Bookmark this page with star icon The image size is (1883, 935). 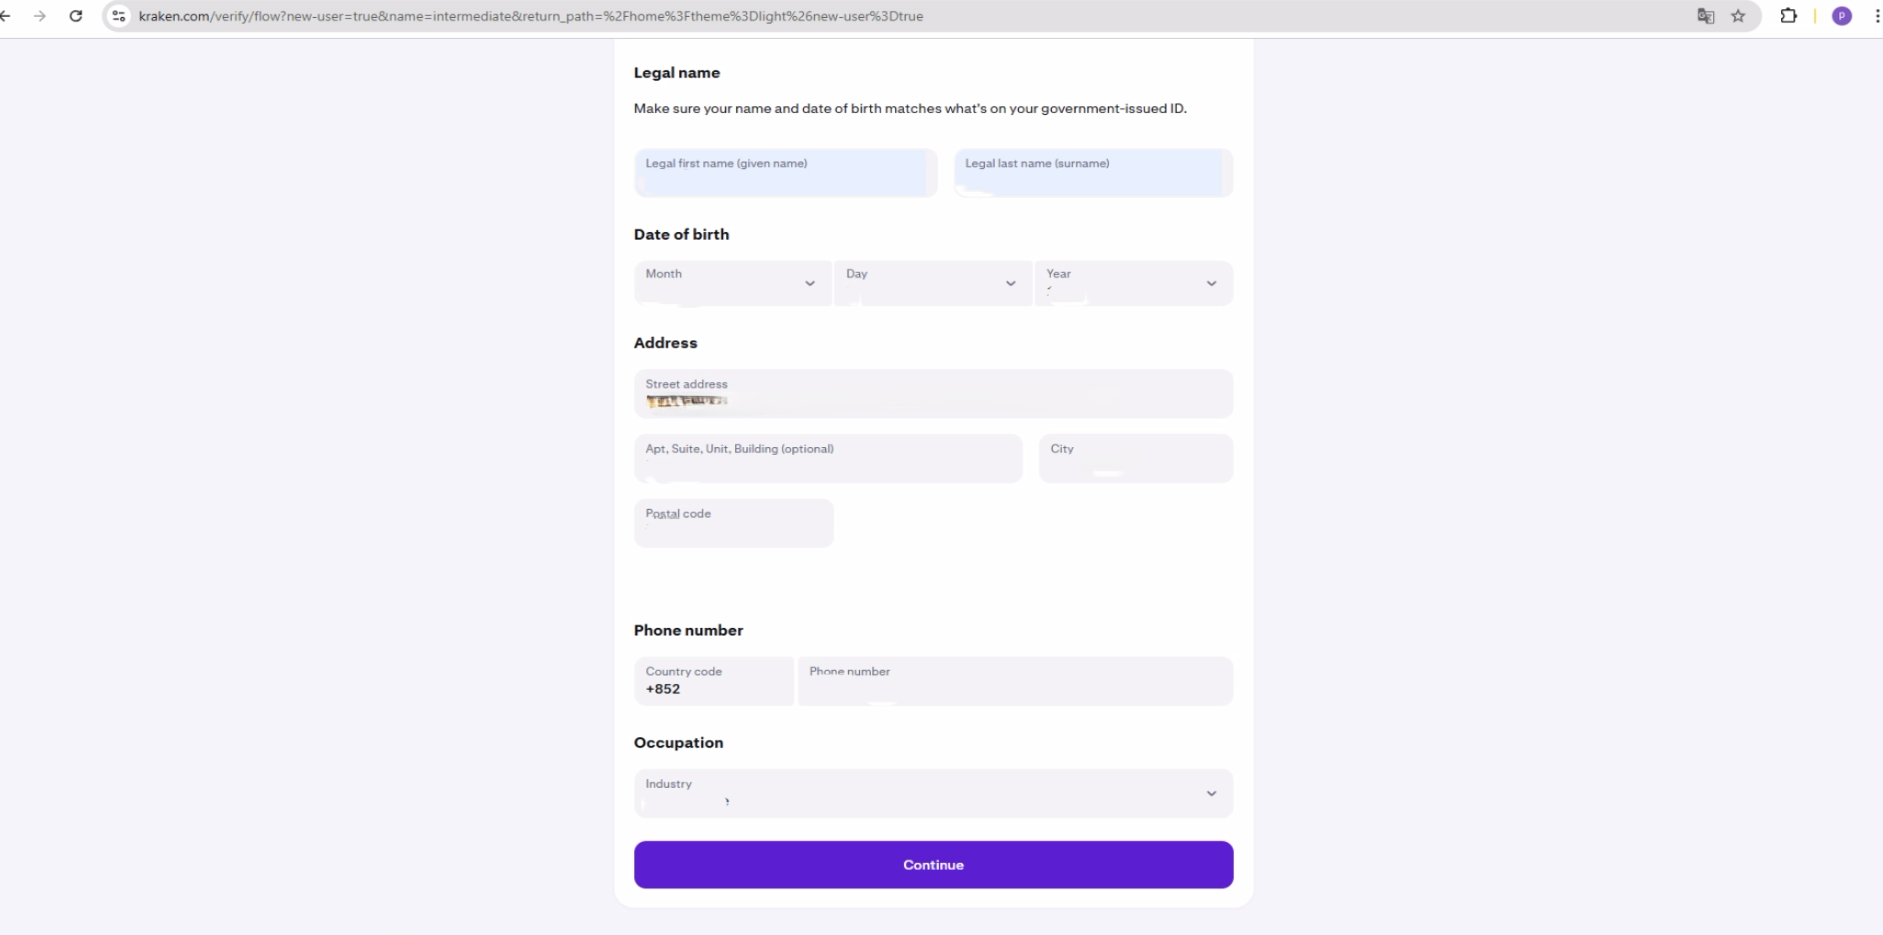(x=1738, y=16)
